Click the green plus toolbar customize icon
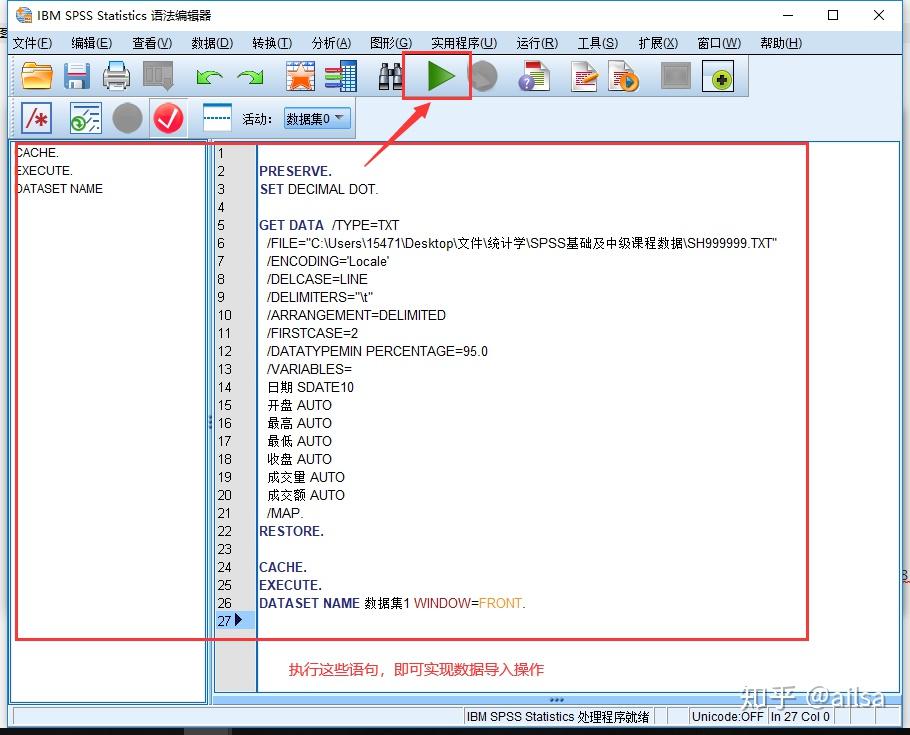Image resolution: width=910 pixels, height=735 pixels. coord(718,77)
